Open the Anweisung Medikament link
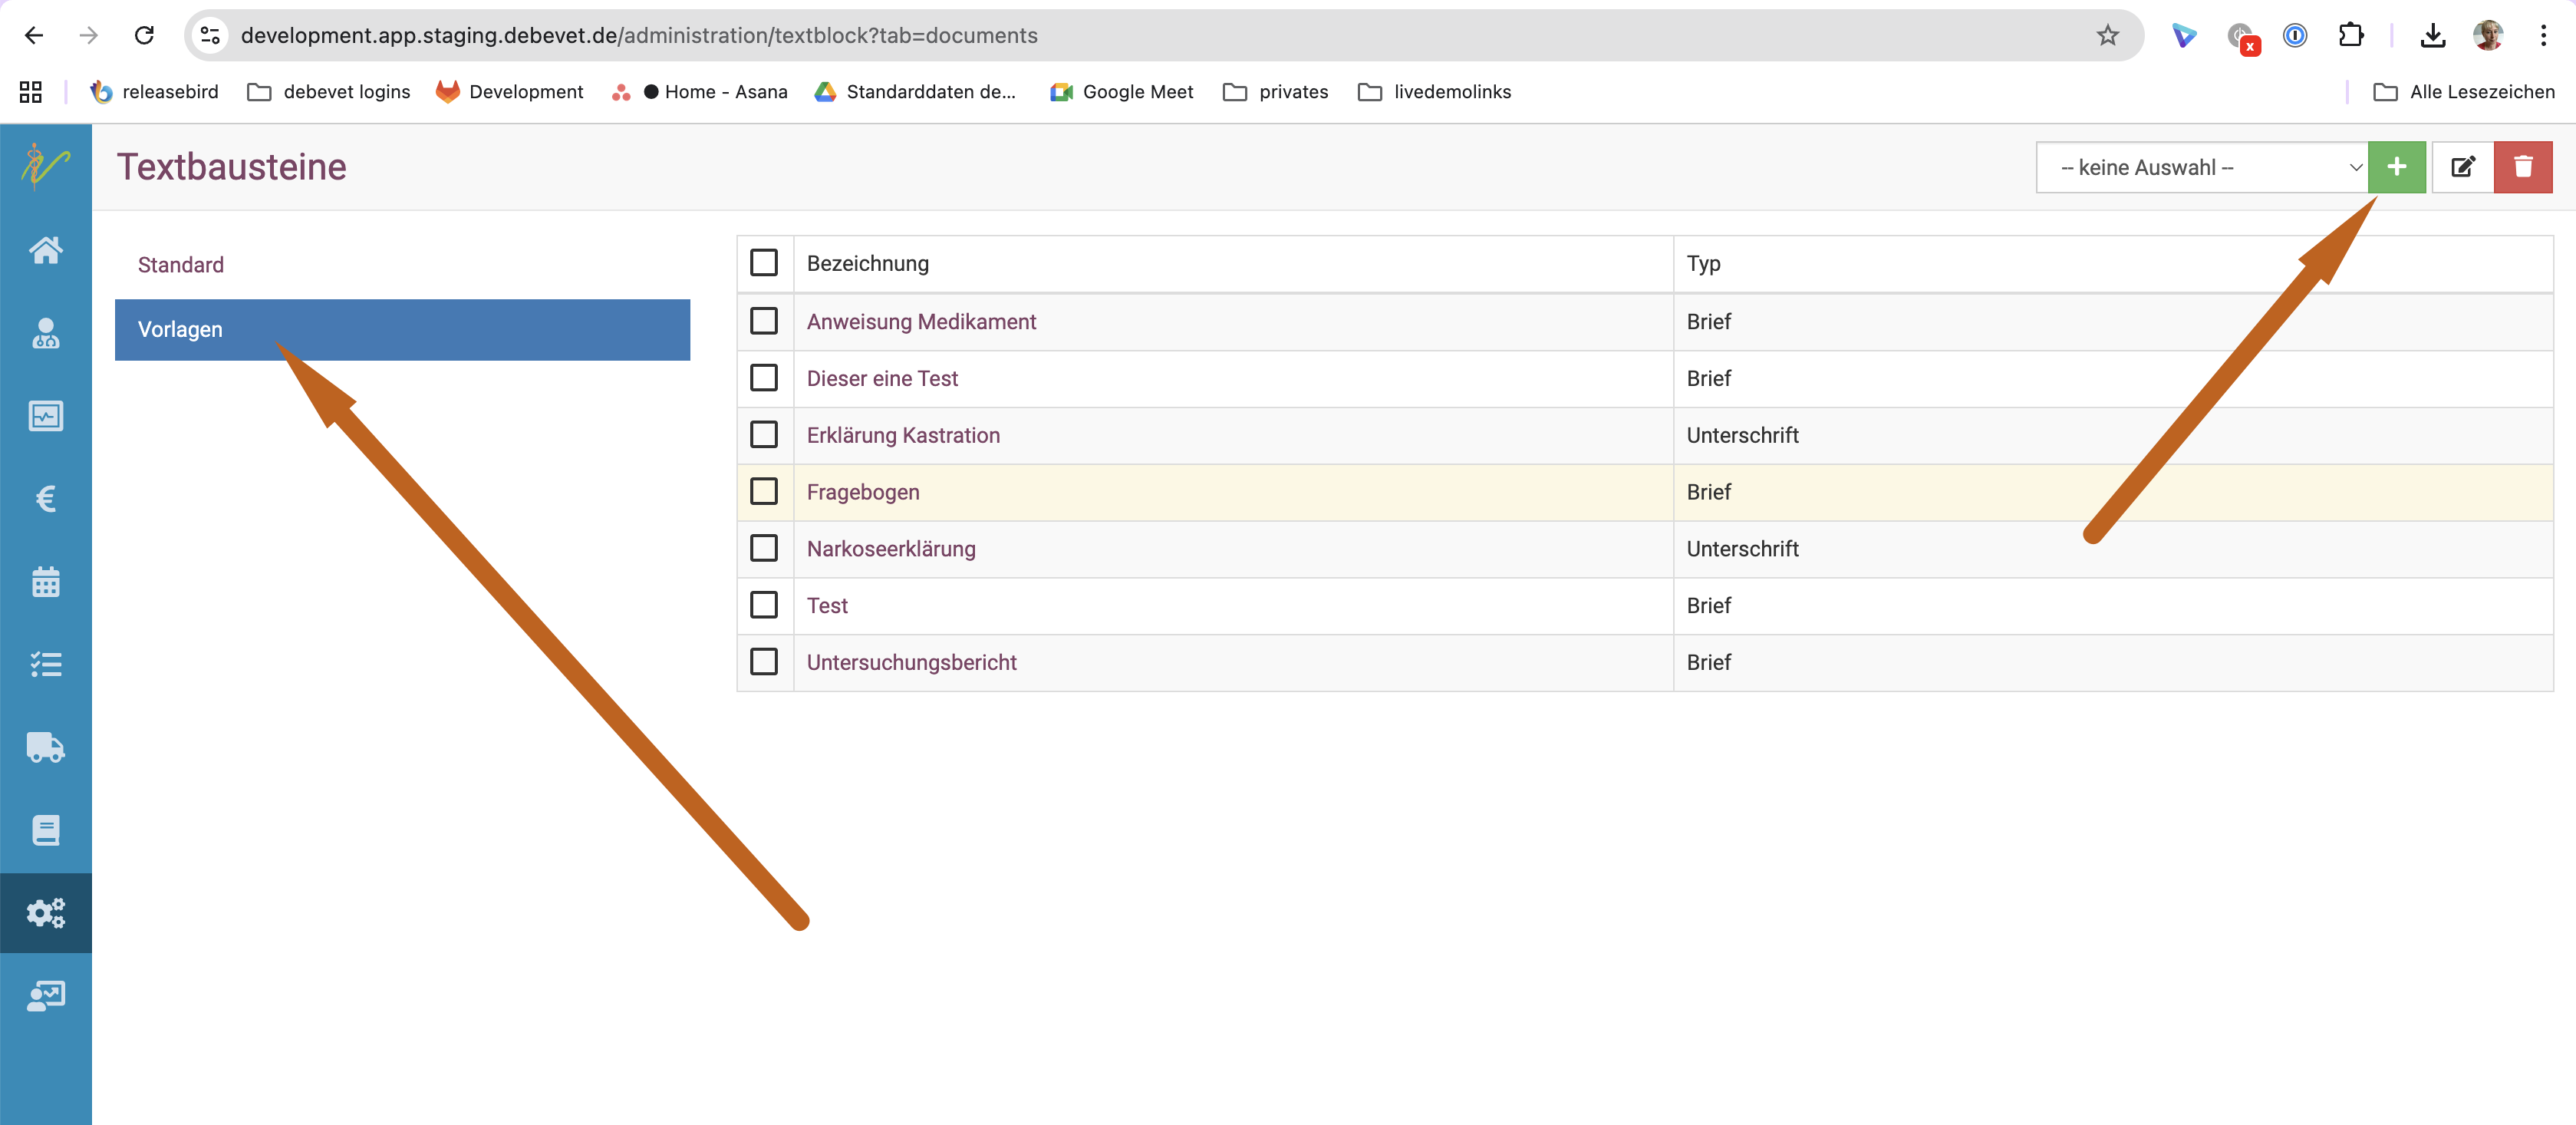 point(921,321)
